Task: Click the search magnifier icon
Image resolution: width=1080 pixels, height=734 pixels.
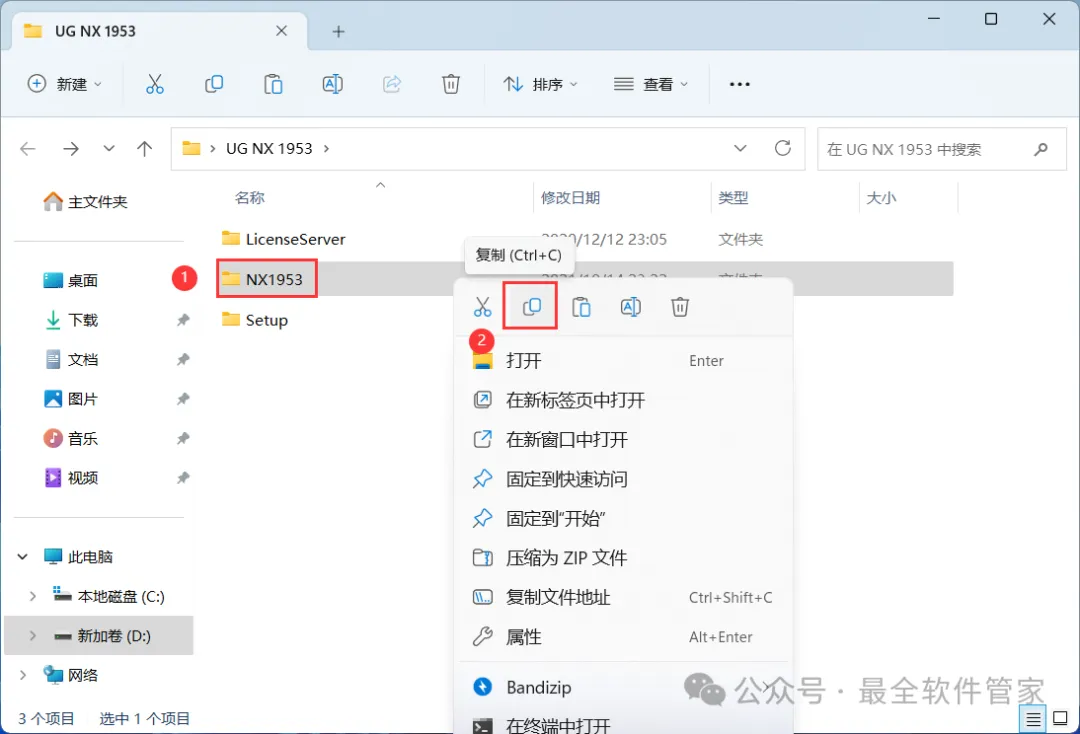Action: click(1041, 149)
